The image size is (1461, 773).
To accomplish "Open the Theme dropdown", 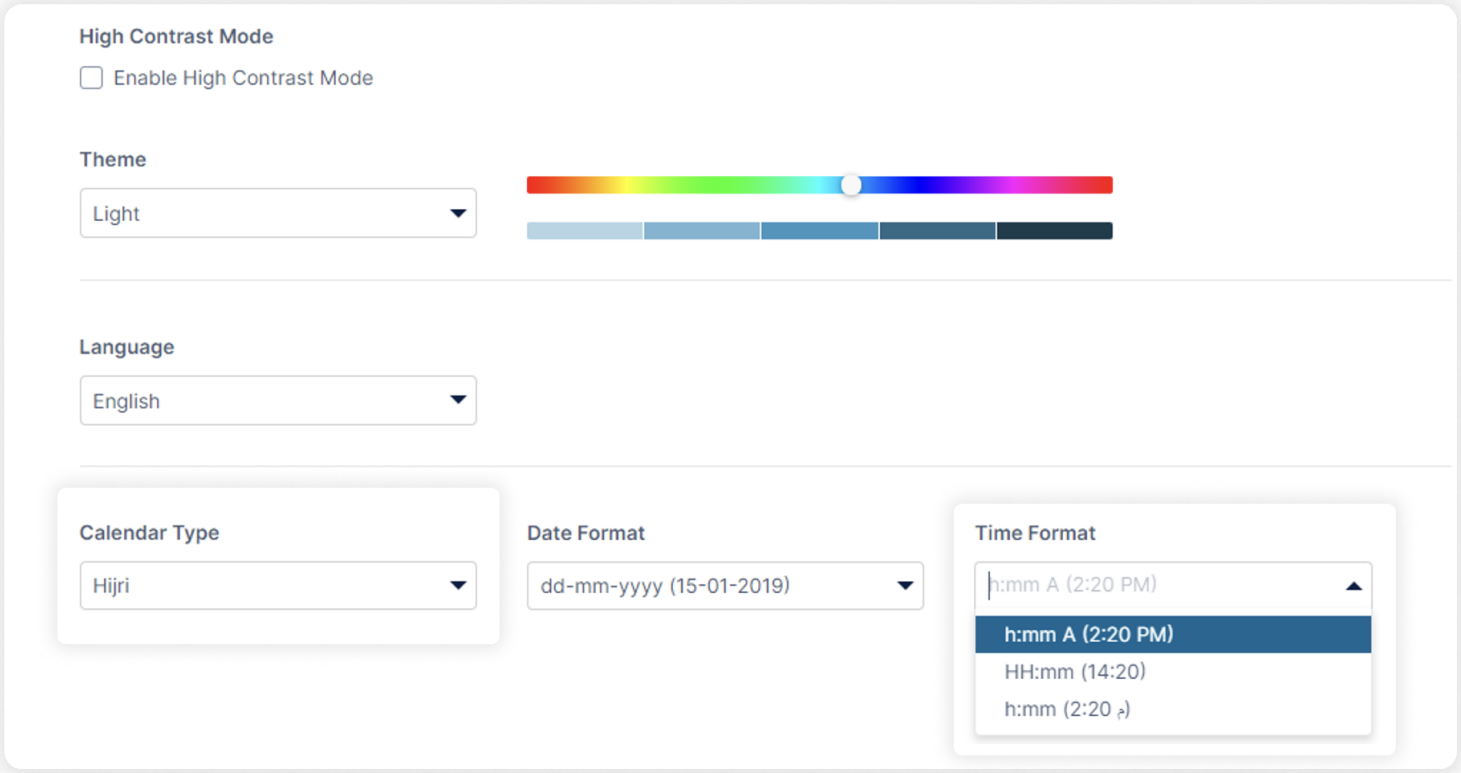I will (278, 213).
